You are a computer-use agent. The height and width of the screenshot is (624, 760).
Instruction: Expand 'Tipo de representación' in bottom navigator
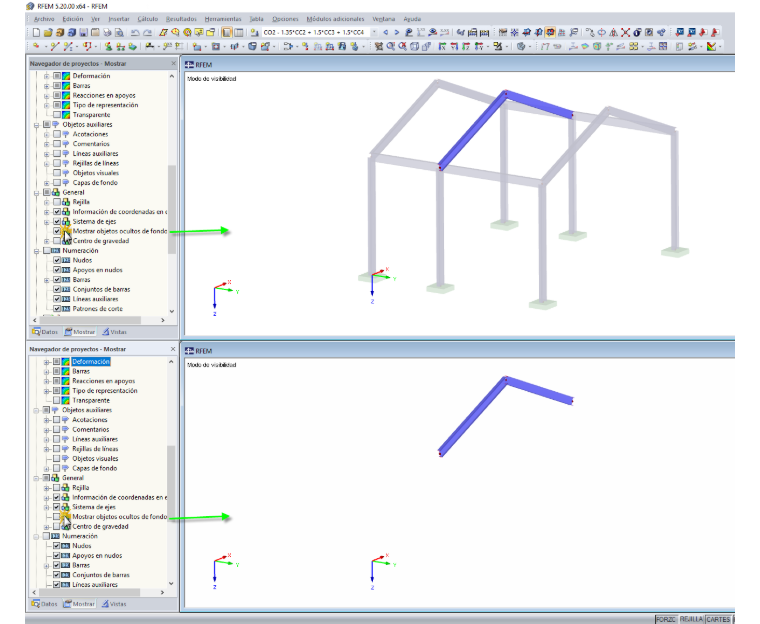46,391
